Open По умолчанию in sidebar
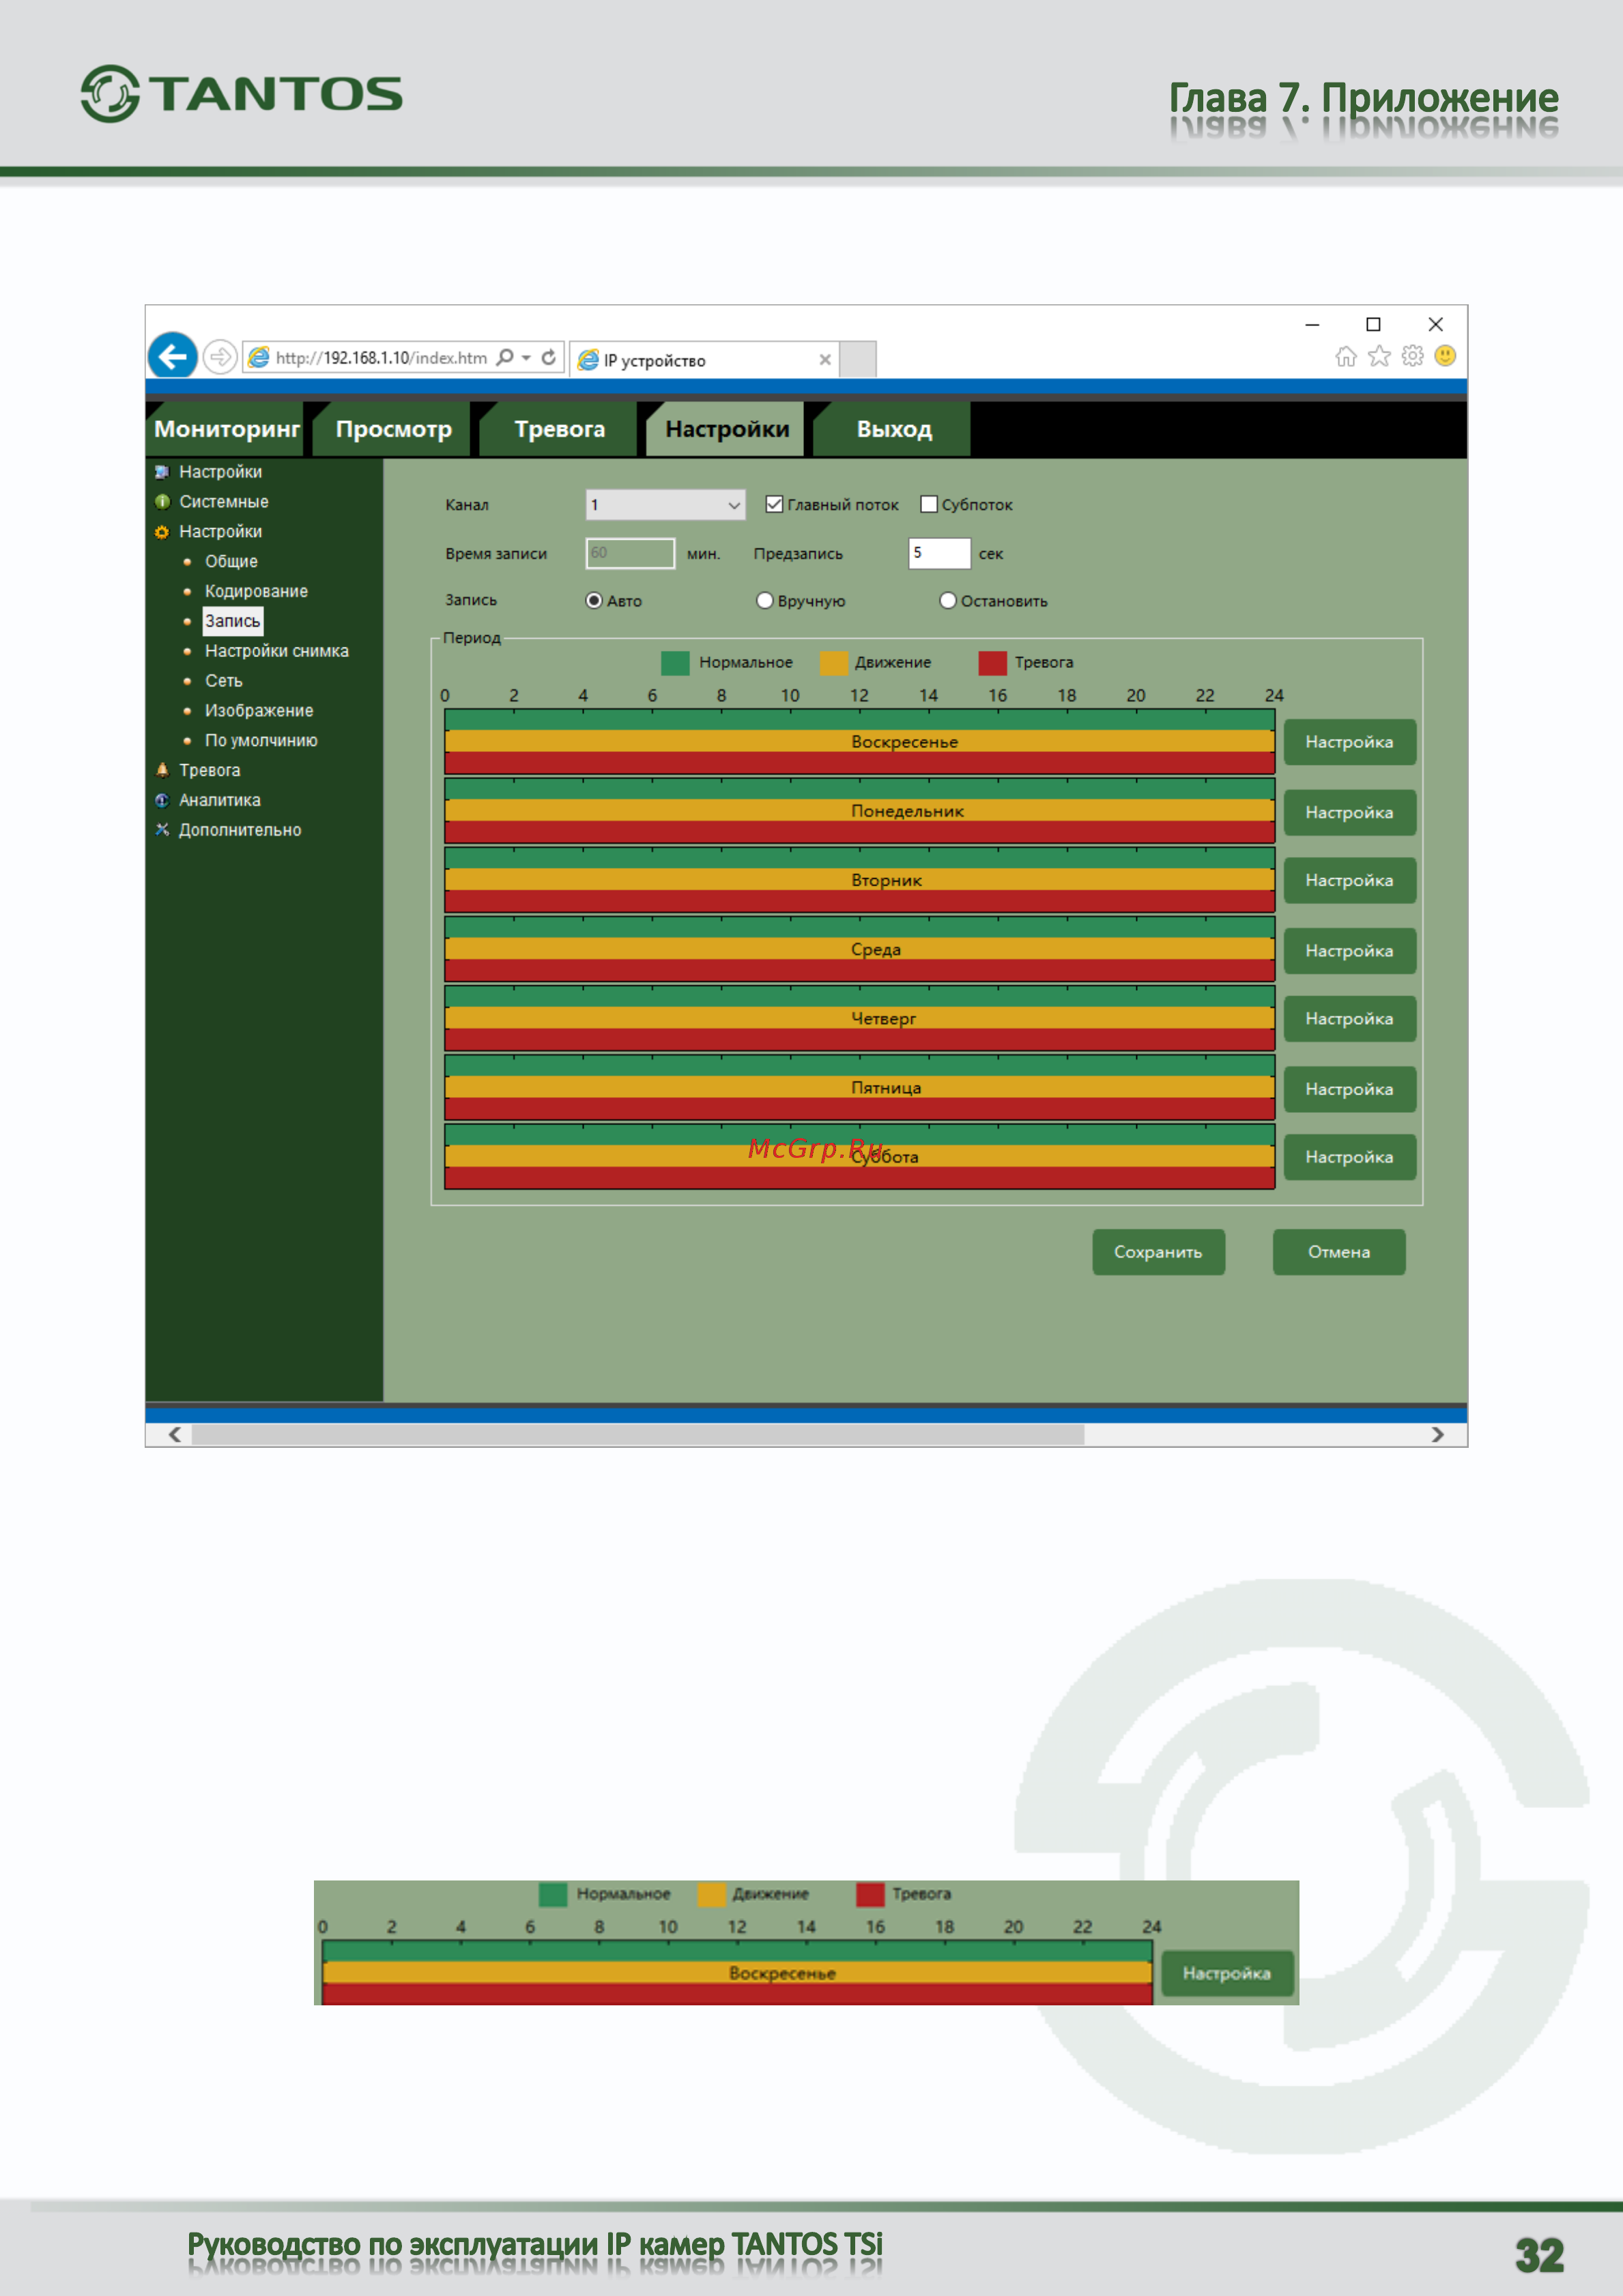Image resolution: width=1623 pixels, height=2296 pixels. pyautogui.click(x=261, y=741)
